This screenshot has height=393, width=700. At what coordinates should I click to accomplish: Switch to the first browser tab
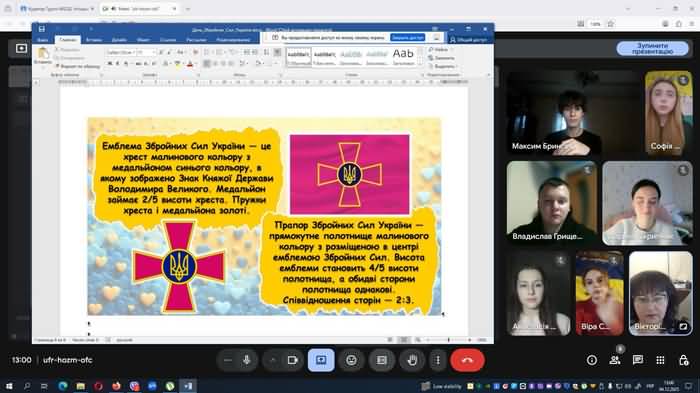(x=57, y=8)
